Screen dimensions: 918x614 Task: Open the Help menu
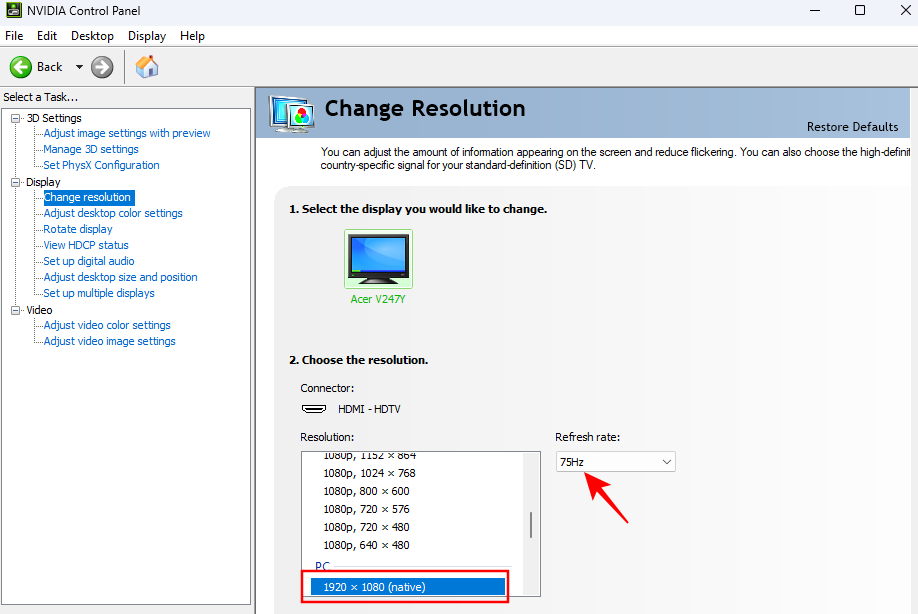[x=192, y=35]
